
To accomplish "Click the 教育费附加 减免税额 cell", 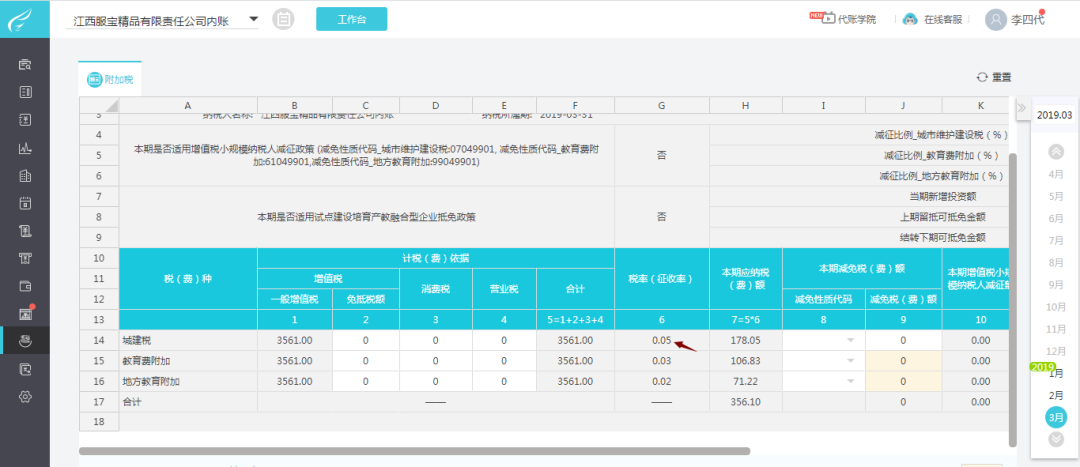I will click(903, 361).
